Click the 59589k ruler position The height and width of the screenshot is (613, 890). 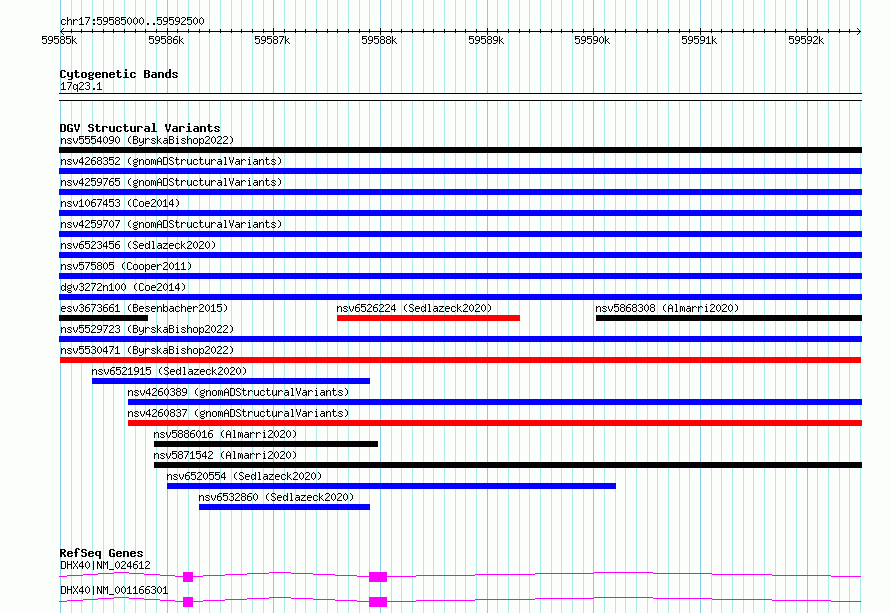point(486,40)
